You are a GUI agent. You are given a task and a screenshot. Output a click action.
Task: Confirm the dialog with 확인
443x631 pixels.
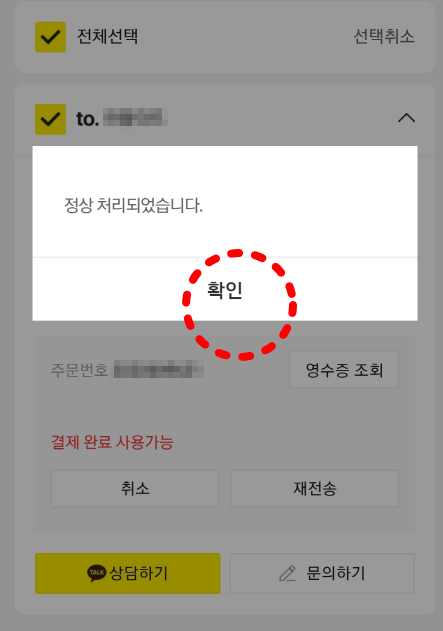[225, 289]
